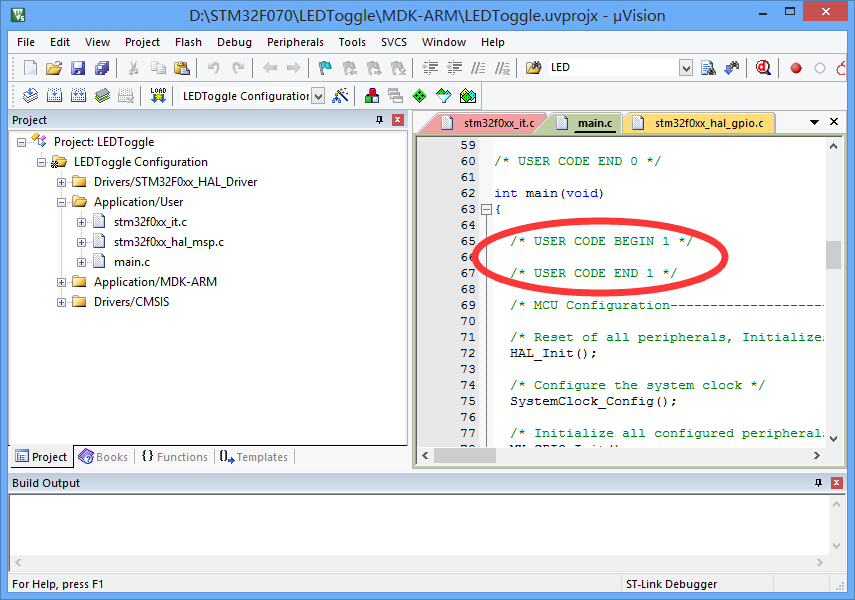
Task: Cut selection with the scissors icon
Action: pyautogui.click(x=133, y=68)
